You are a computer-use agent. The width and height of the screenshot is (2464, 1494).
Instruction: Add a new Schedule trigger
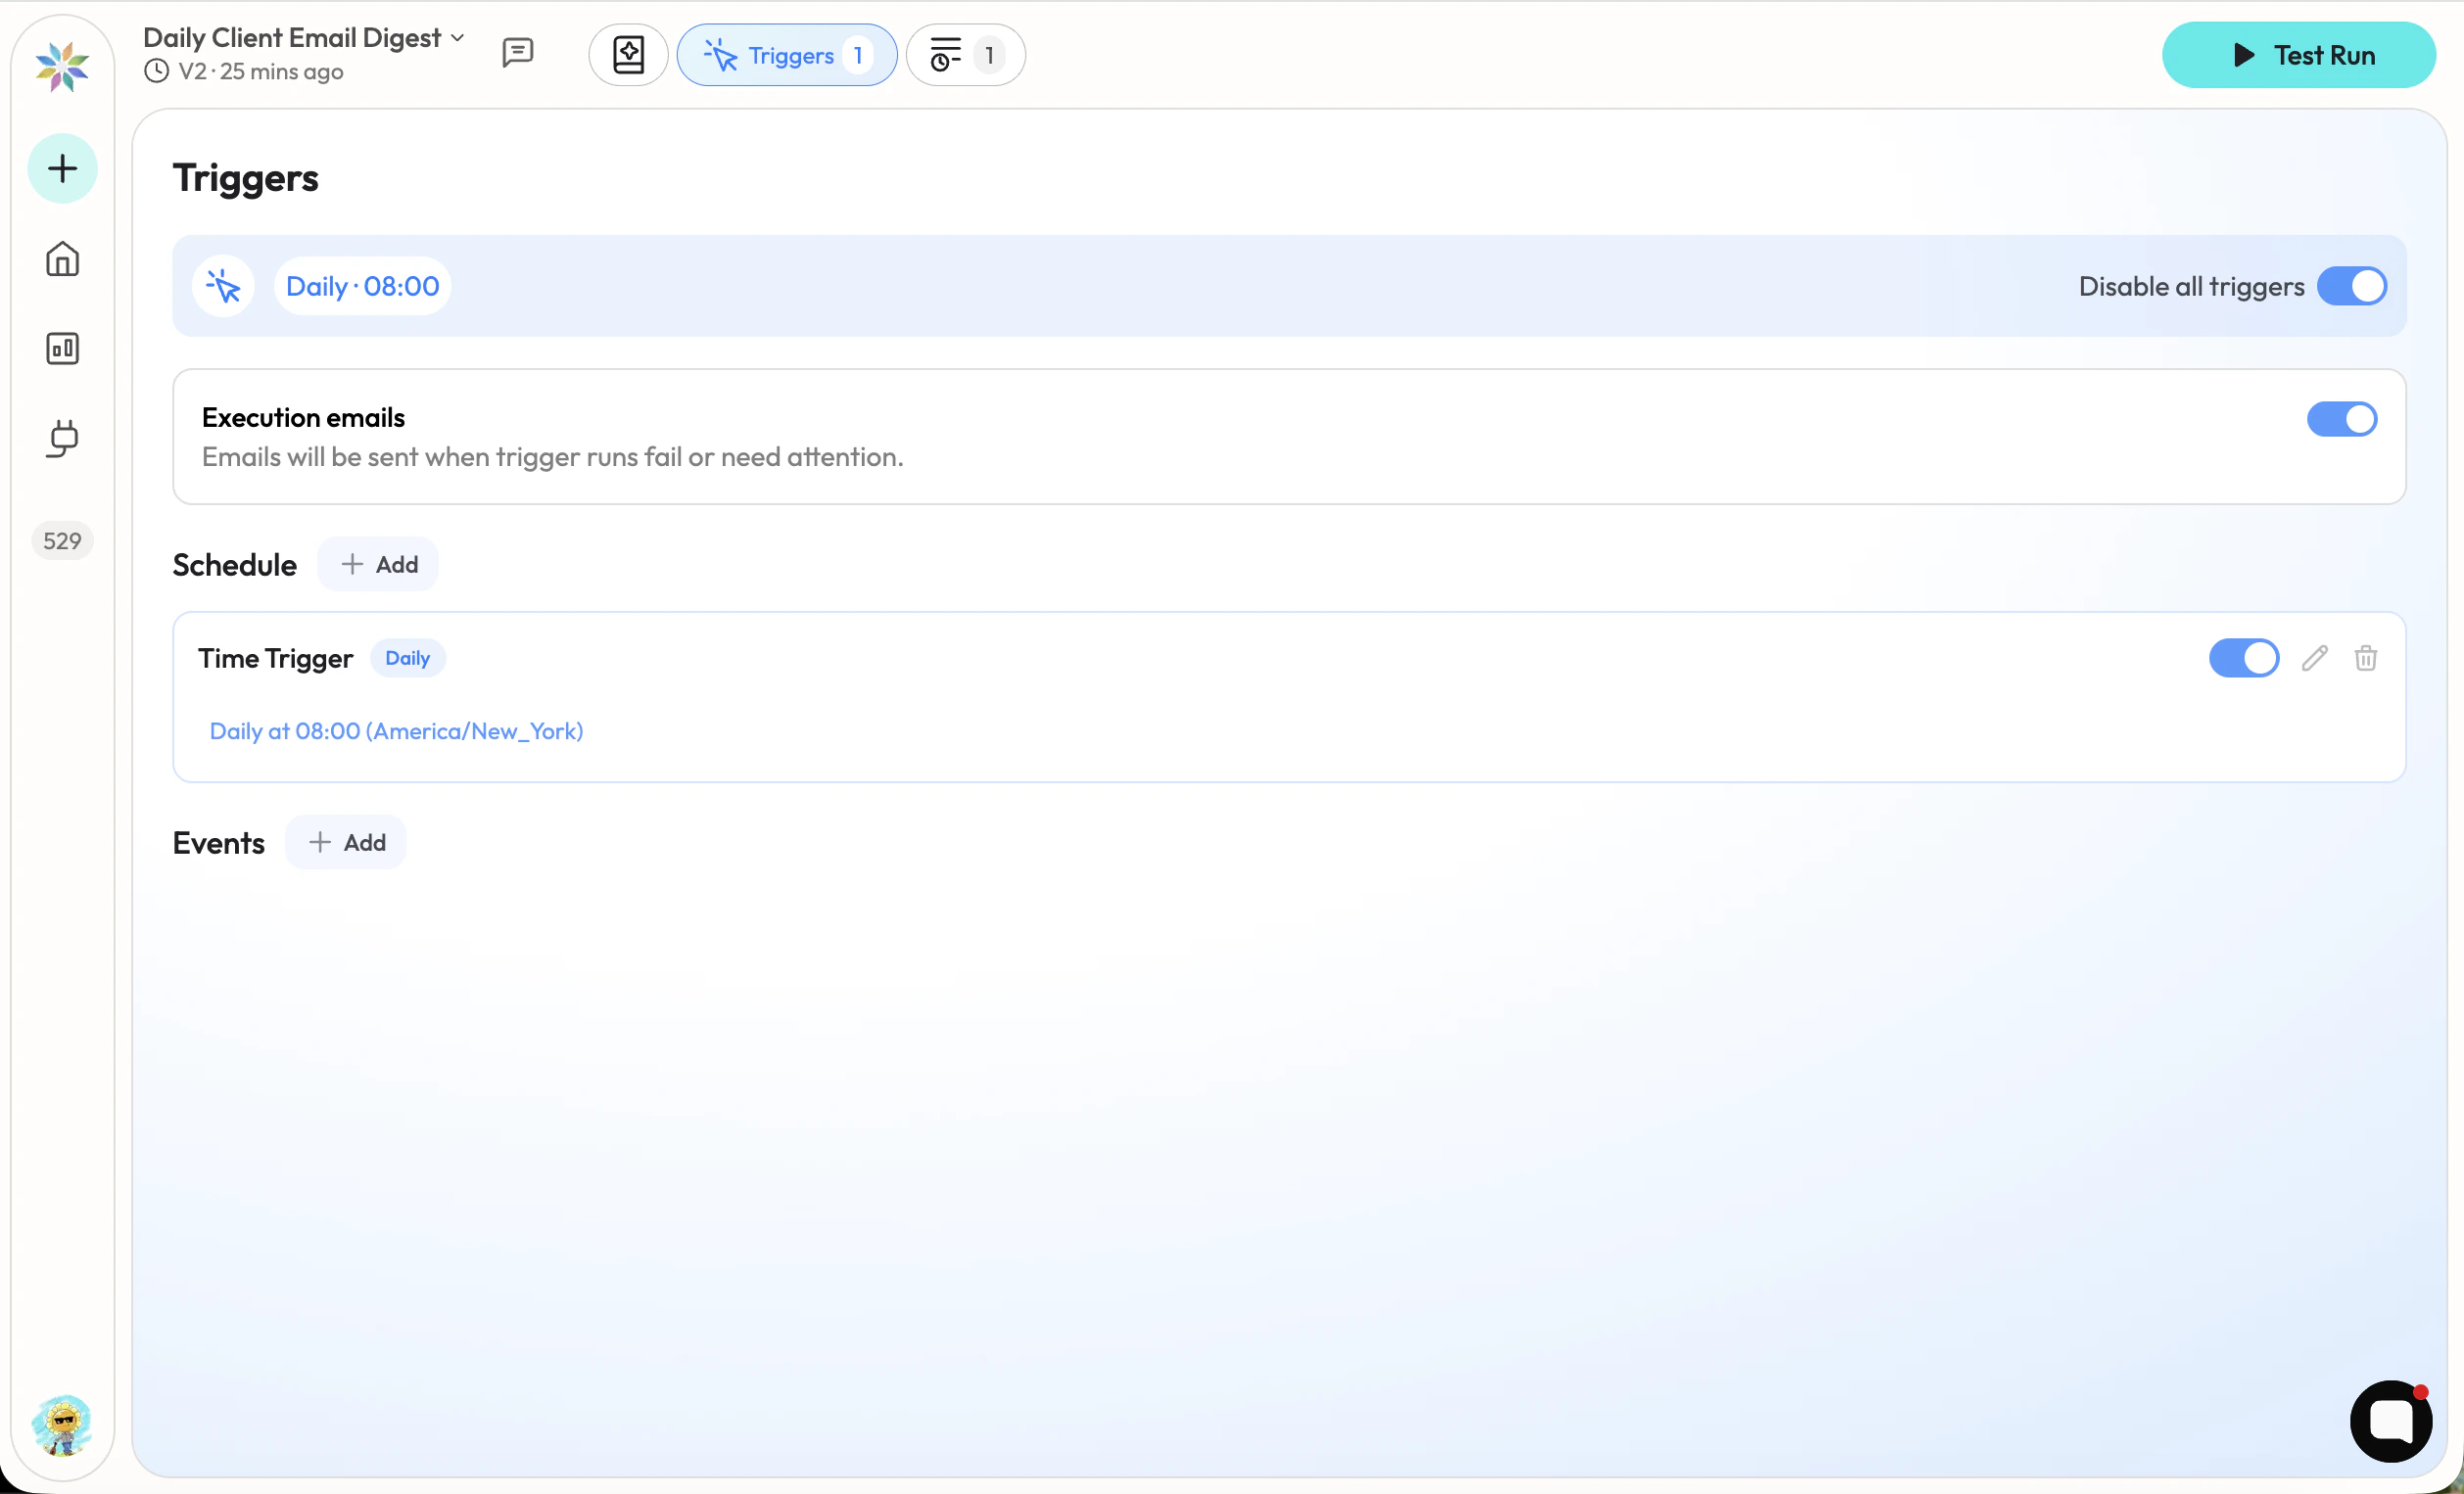tap(378, 565)
